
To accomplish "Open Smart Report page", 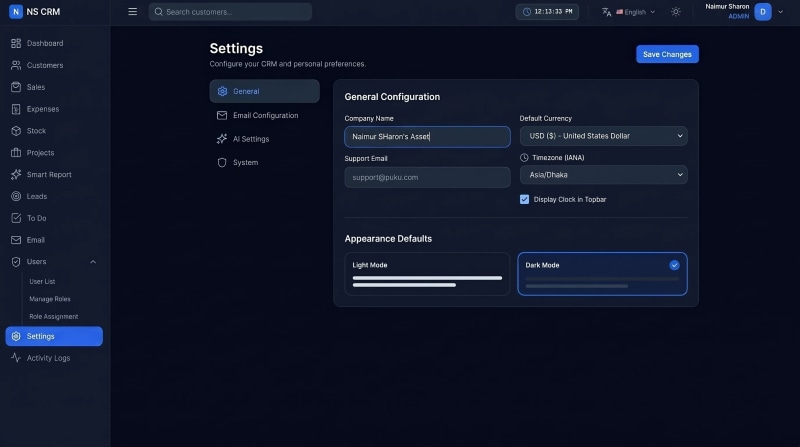I will 54,175.
